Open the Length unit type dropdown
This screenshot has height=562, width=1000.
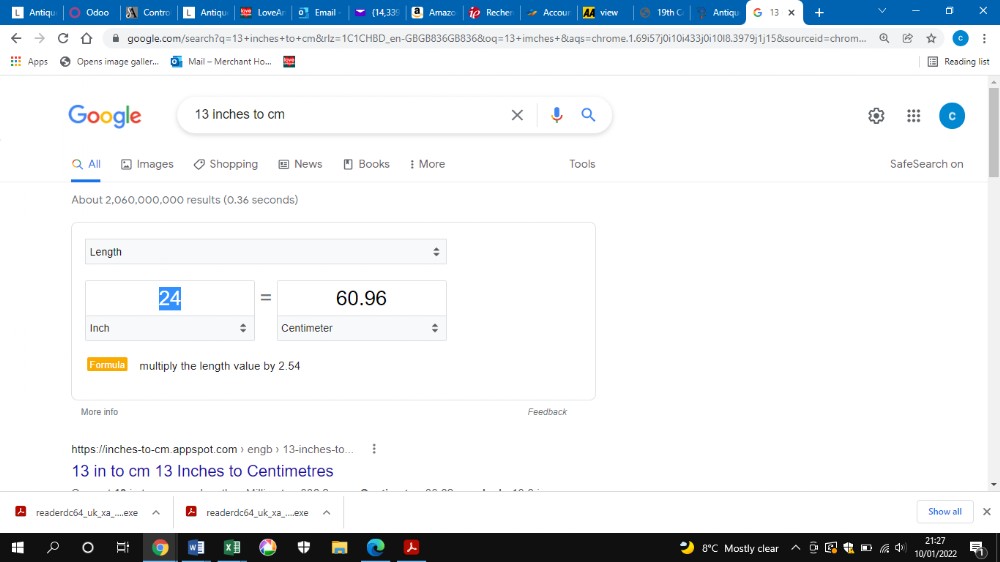click(x=265, y=252)
